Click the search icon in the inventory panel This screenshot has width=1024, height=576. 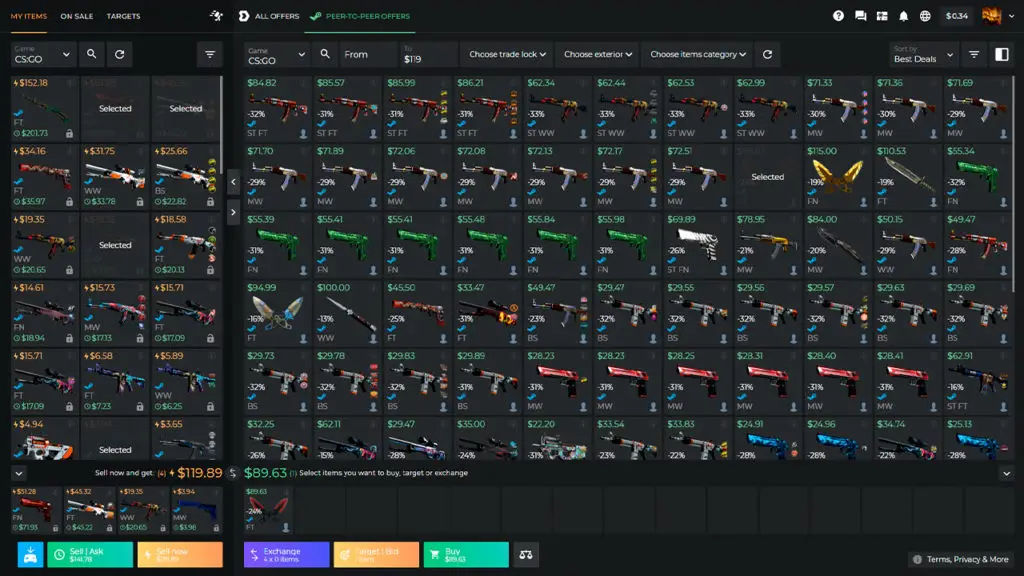point(91,54)
